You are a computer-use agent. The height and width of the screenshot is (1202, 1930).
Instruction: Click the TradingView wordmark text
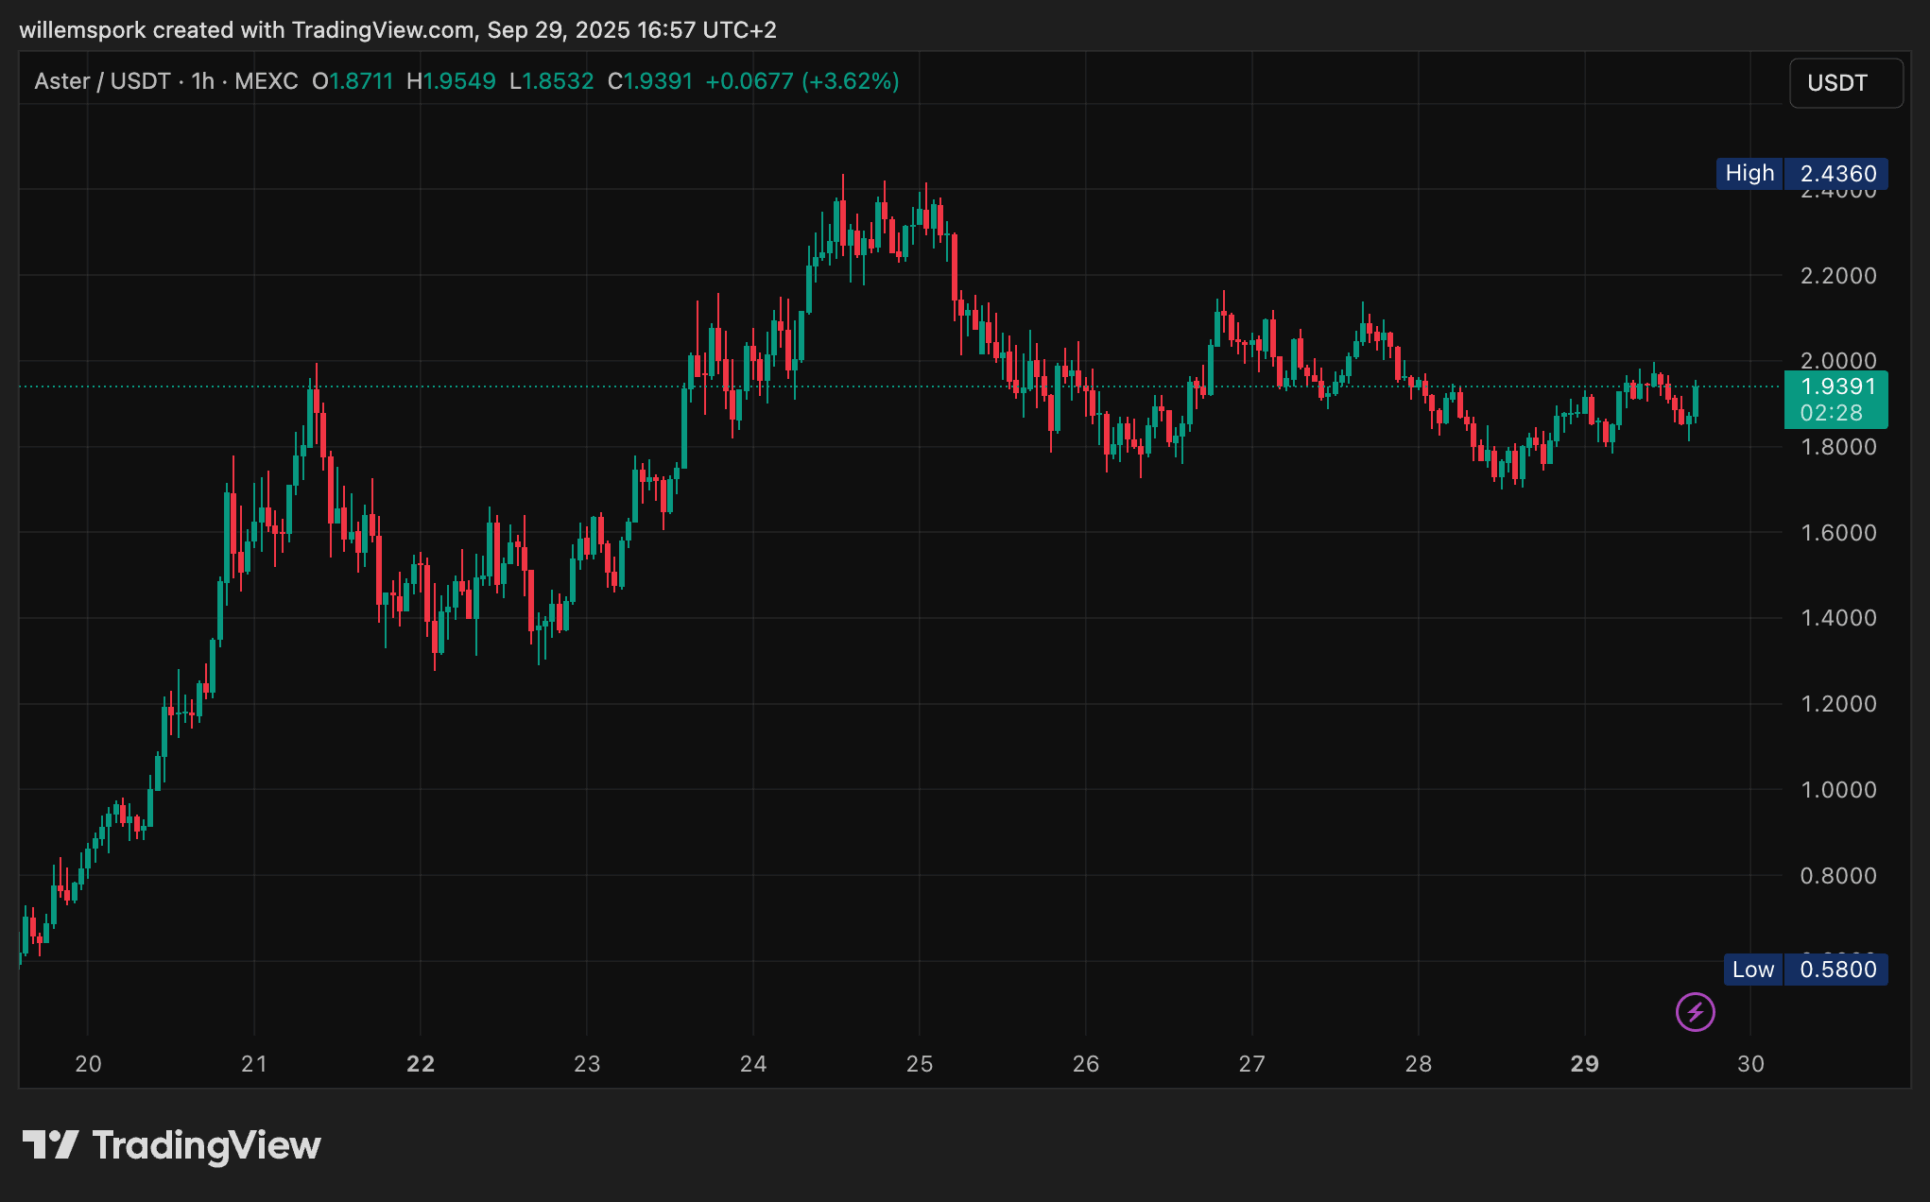pyautogui.click(x=206, y=1145)
